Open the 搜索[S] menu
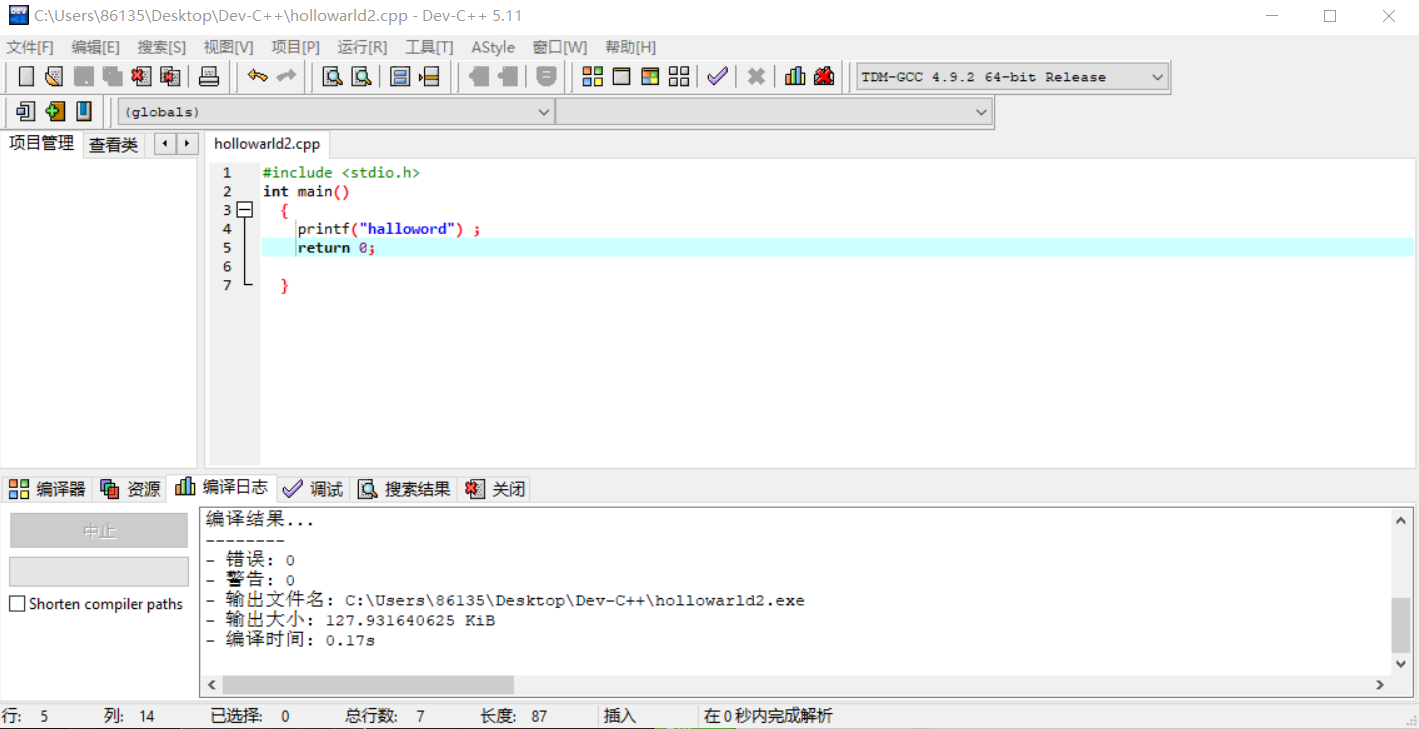 162,47
